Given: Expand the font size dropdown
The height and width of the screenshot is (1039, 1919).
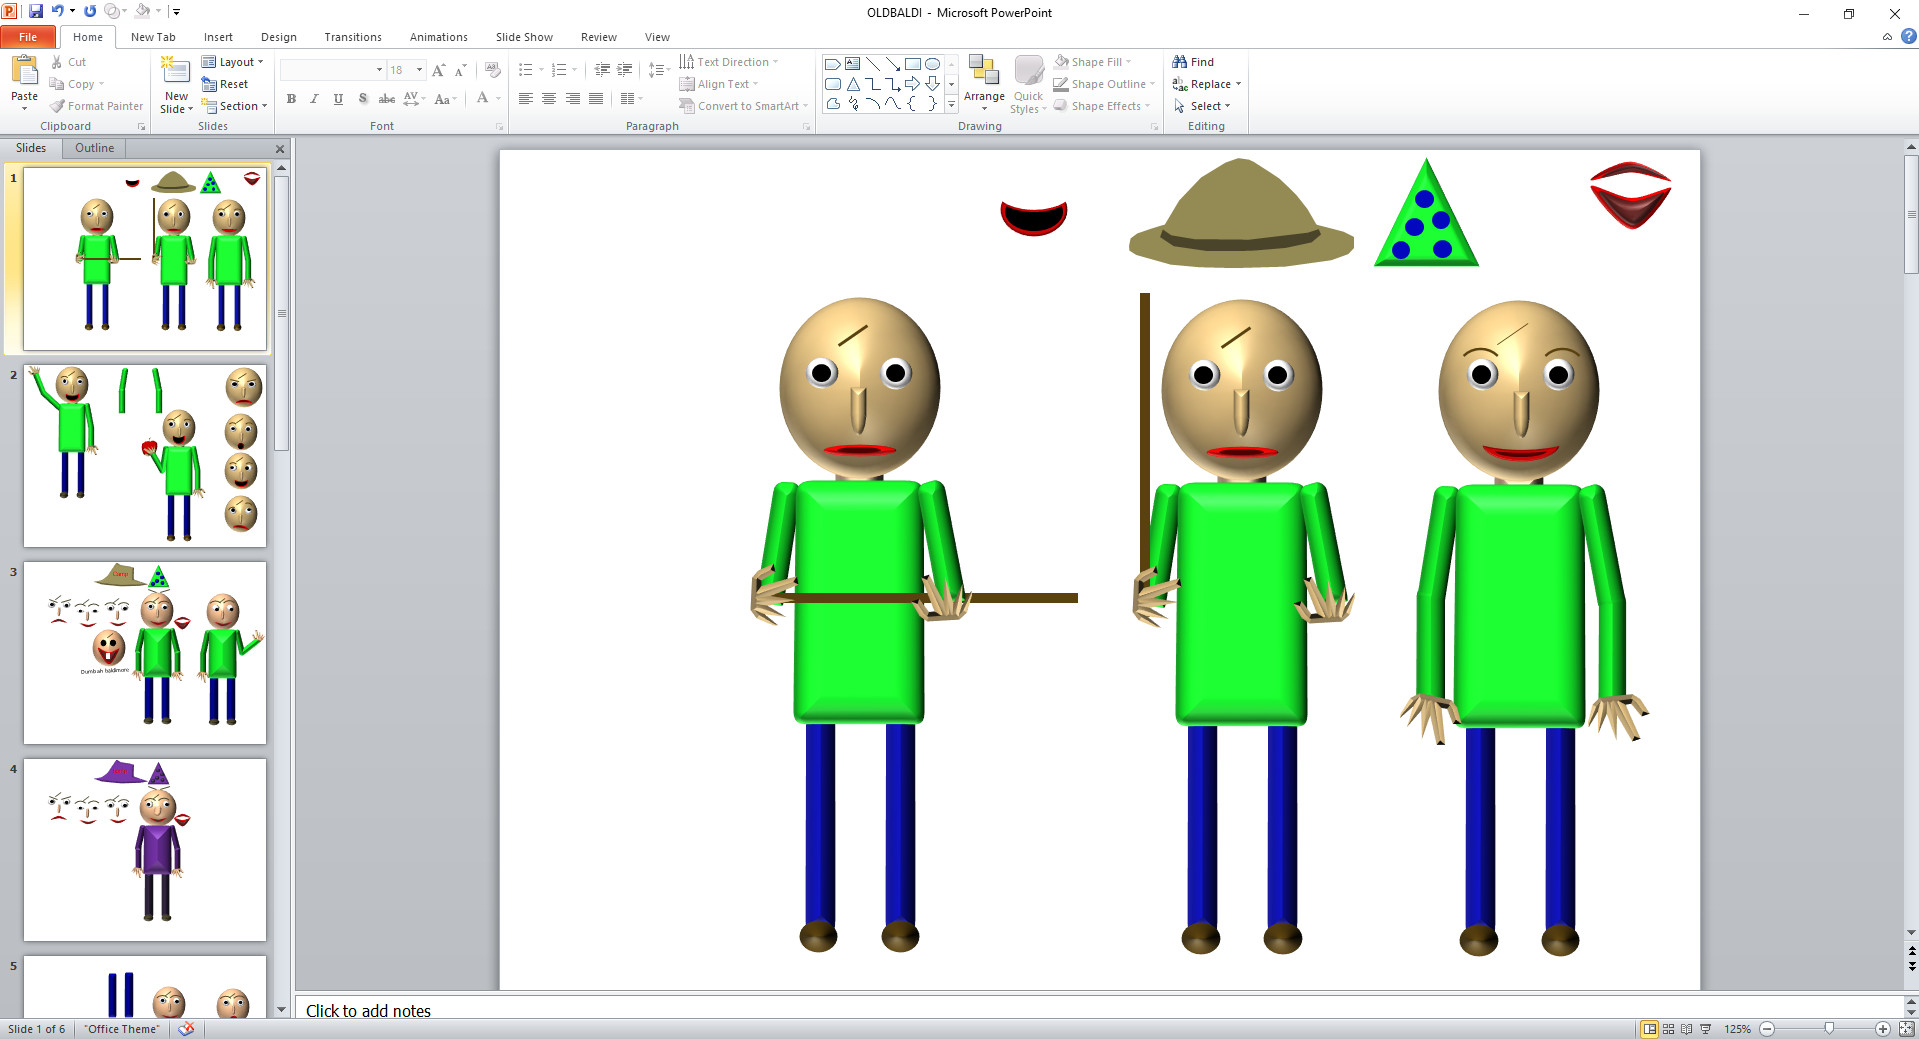Looking at the screenshot, I should [419, 70].
